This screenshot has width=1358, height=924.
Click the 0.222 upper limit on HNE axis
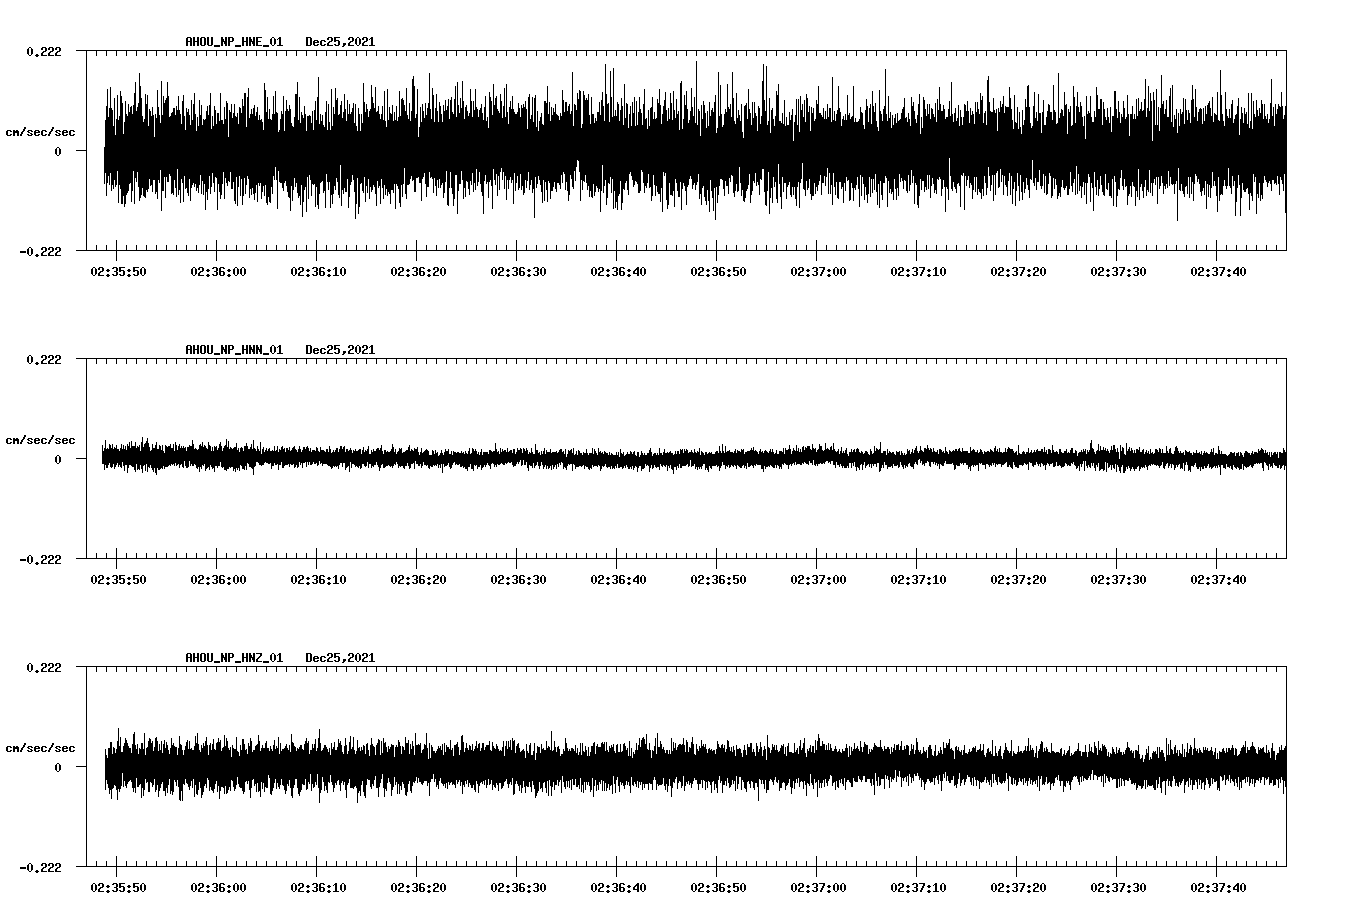(x=44, y=52)
